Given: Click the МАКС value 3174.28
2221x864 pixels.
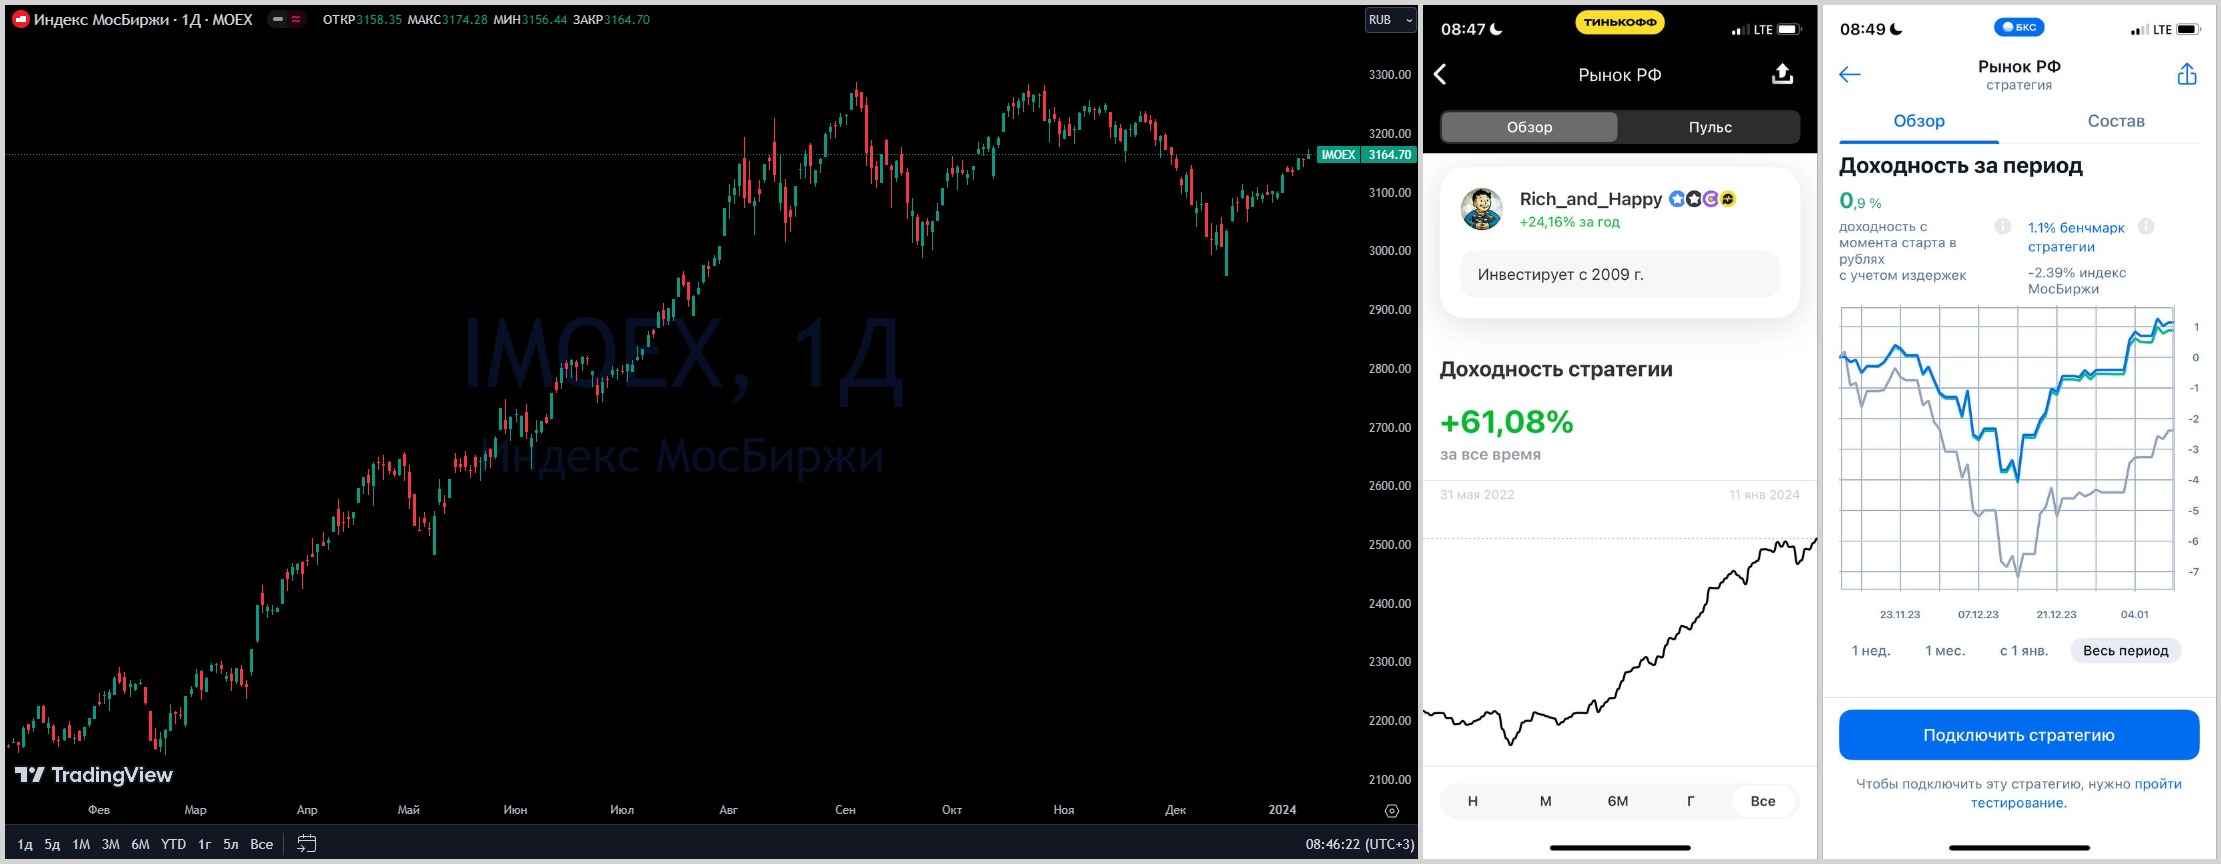Looking at the screenshot, I should coord(465,20).
